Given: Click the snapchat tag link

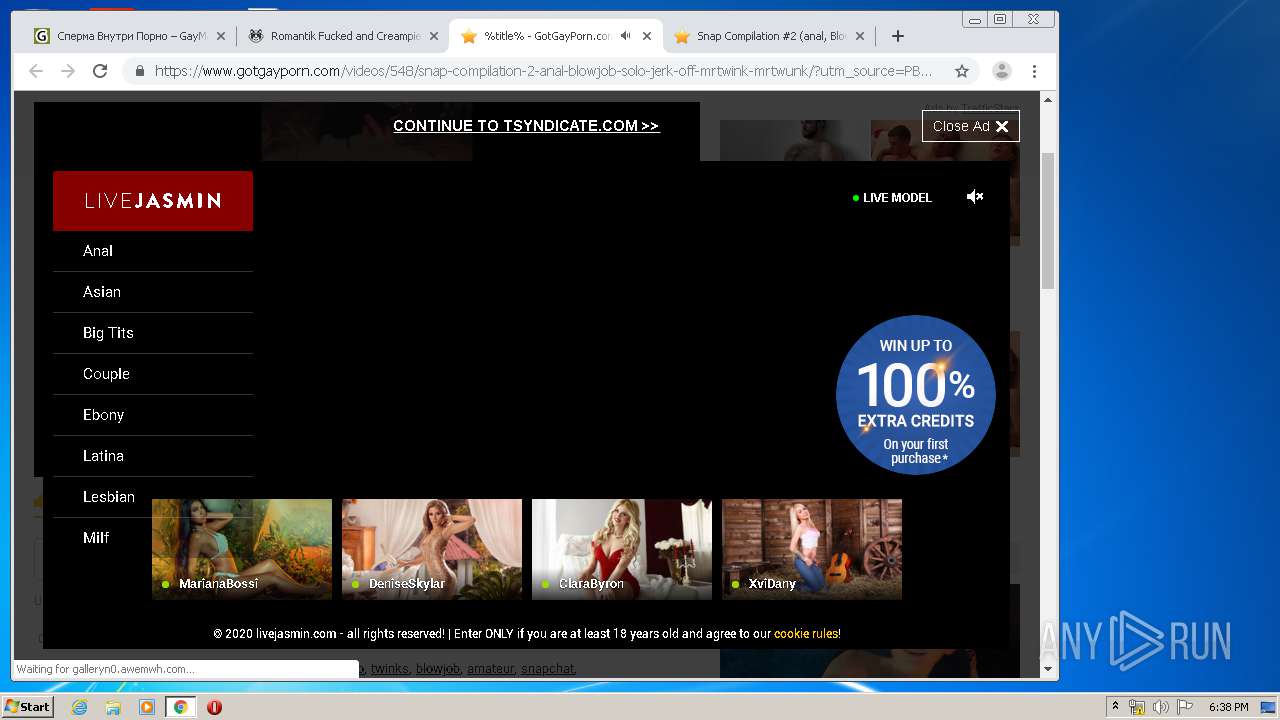Looking at the screenshot, I should 548,669.
